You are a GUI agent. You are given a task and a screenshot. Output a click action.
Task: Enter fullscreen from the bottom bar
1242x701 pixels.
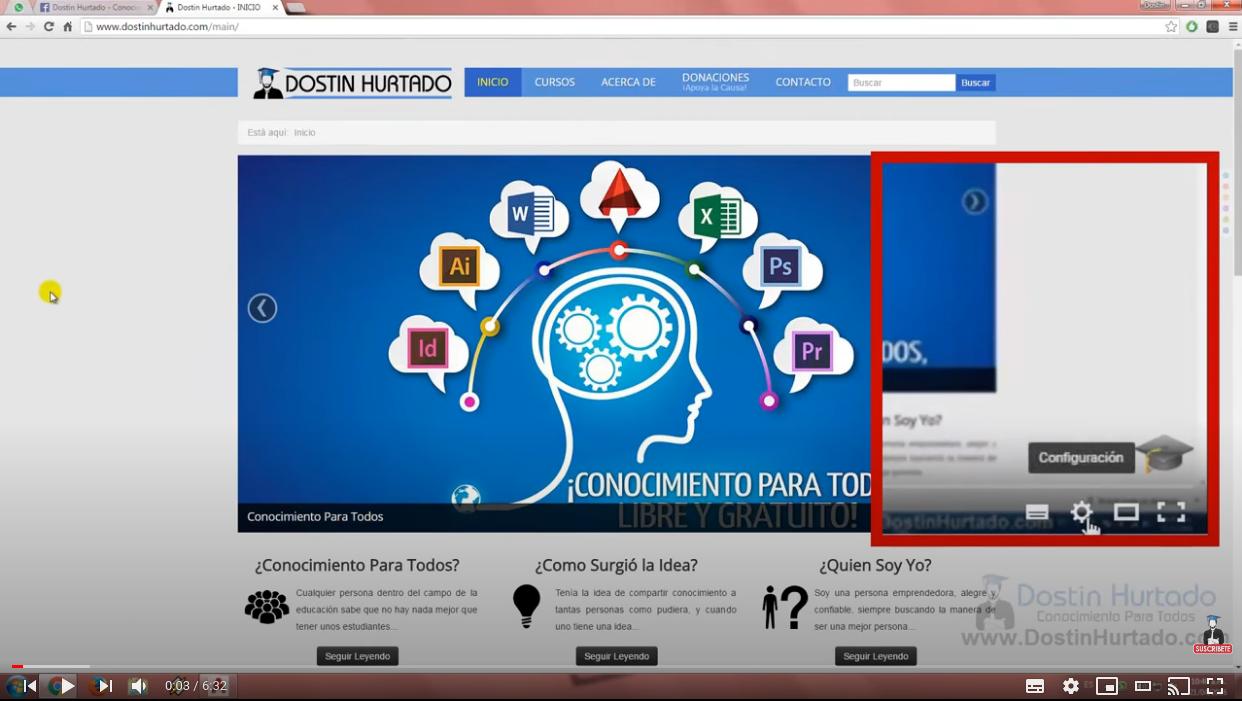1215,686
